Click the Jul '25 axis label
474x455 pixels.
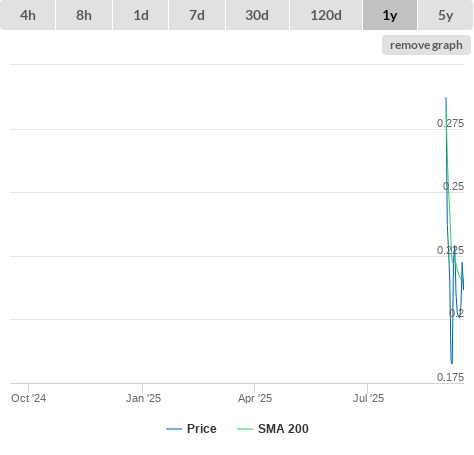click(368, 398)
